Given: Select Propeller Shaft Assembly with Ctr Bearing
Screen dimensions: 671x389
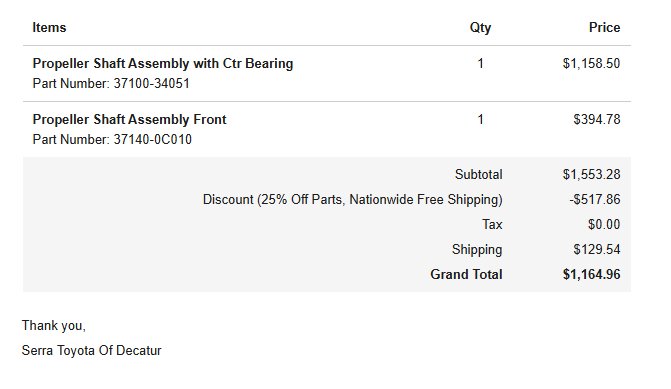Looking at the screenshot, I should tap(163, 64).
